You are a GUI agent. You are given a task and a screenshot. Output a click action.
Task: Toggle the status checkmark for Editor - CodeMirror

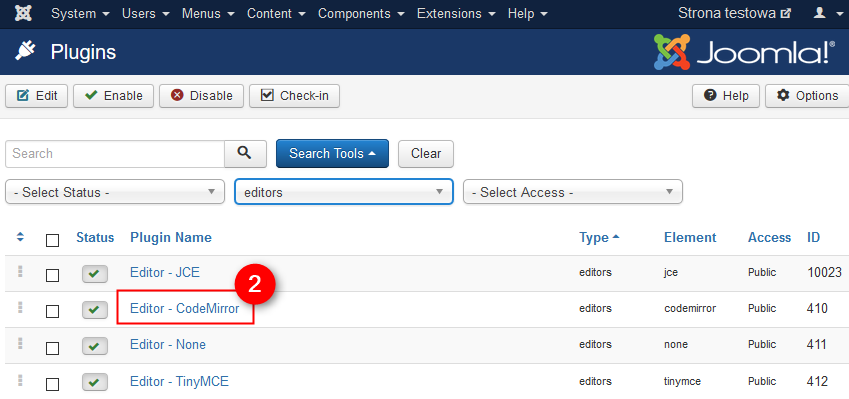[95, 310]
